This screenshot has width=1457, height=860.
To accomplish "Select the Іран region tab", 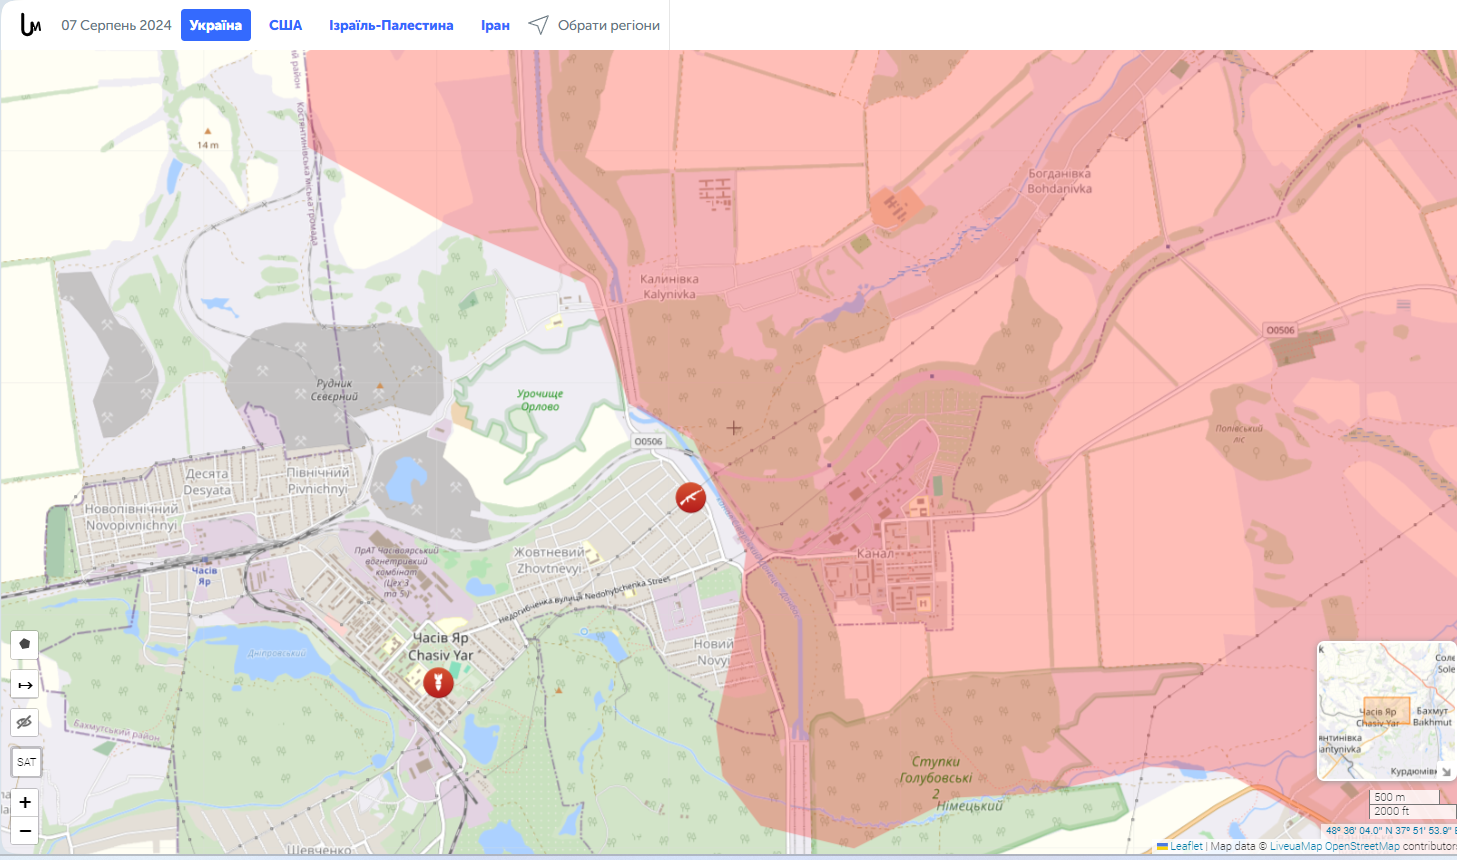I will pyautogui.click(x=495, y=25).
